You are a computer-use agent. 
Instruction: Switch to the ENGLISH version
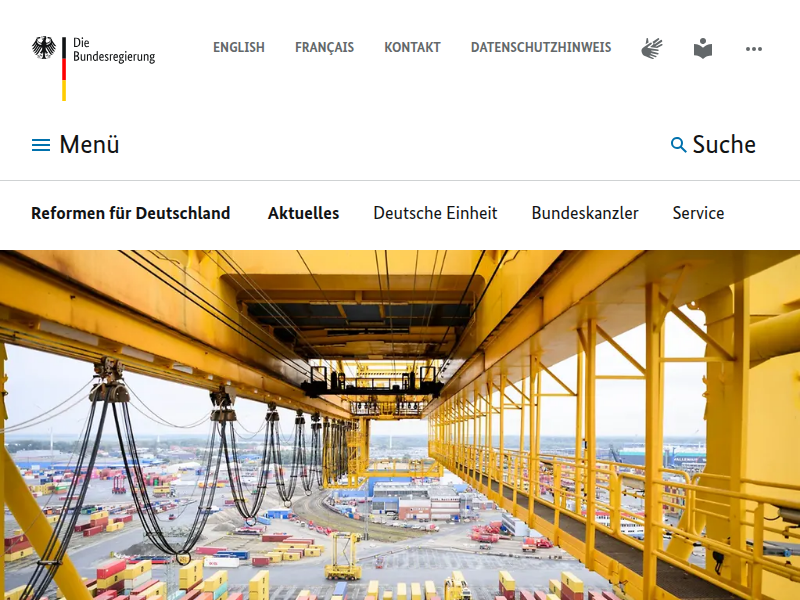point(239,47)
